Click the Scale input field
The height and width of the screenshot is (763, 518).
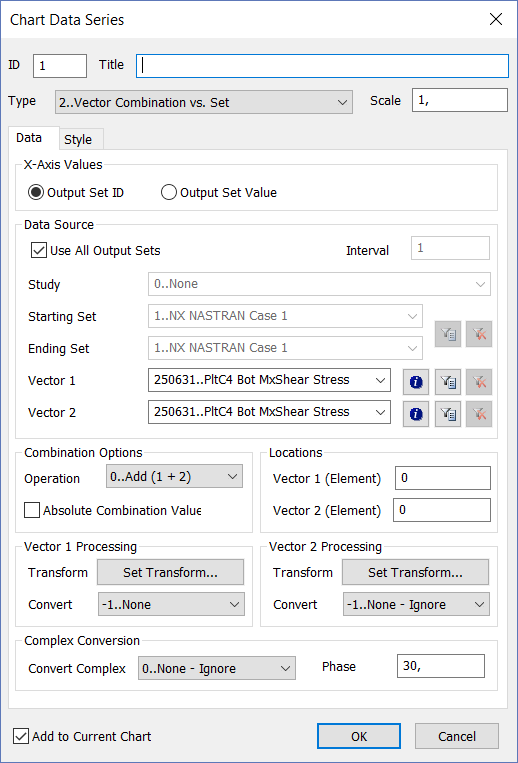tap(460, 100)
